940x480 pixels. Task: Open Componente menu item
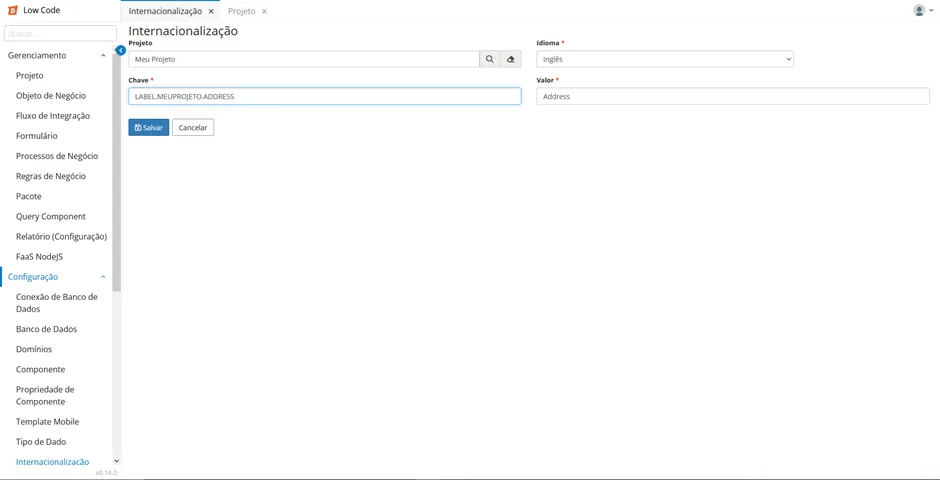click(40, 369)
